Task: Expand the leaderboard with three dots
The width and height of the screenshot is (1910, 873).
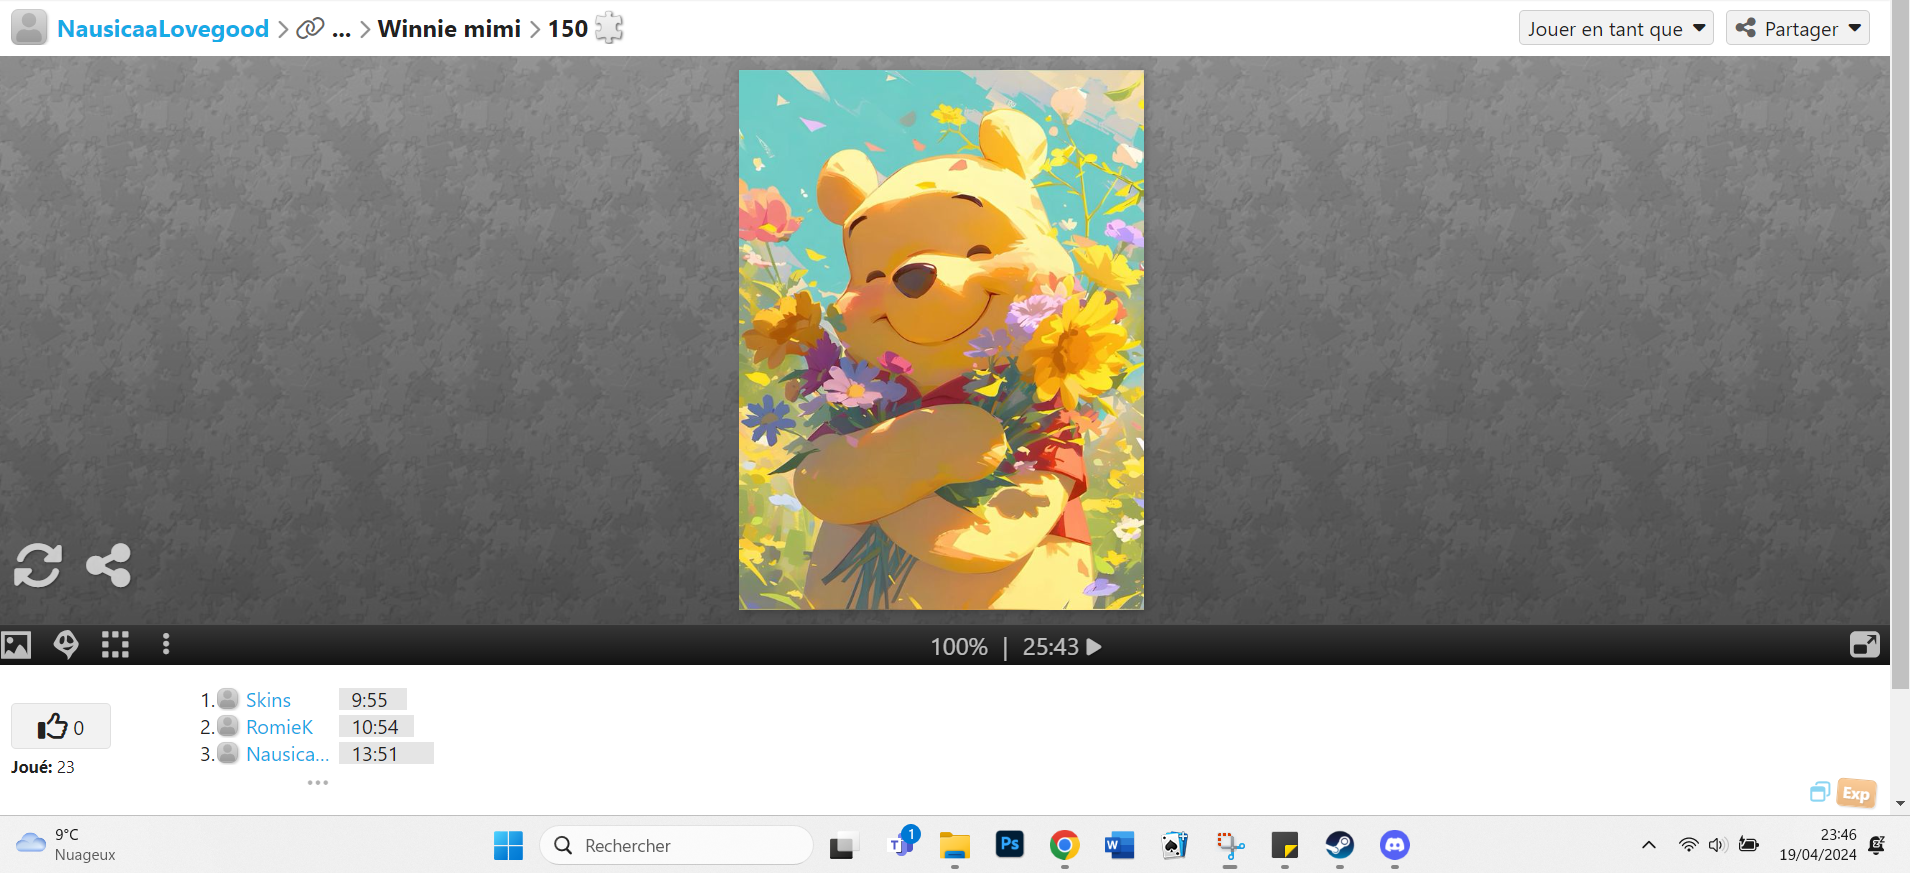Action: click(318, 782)
